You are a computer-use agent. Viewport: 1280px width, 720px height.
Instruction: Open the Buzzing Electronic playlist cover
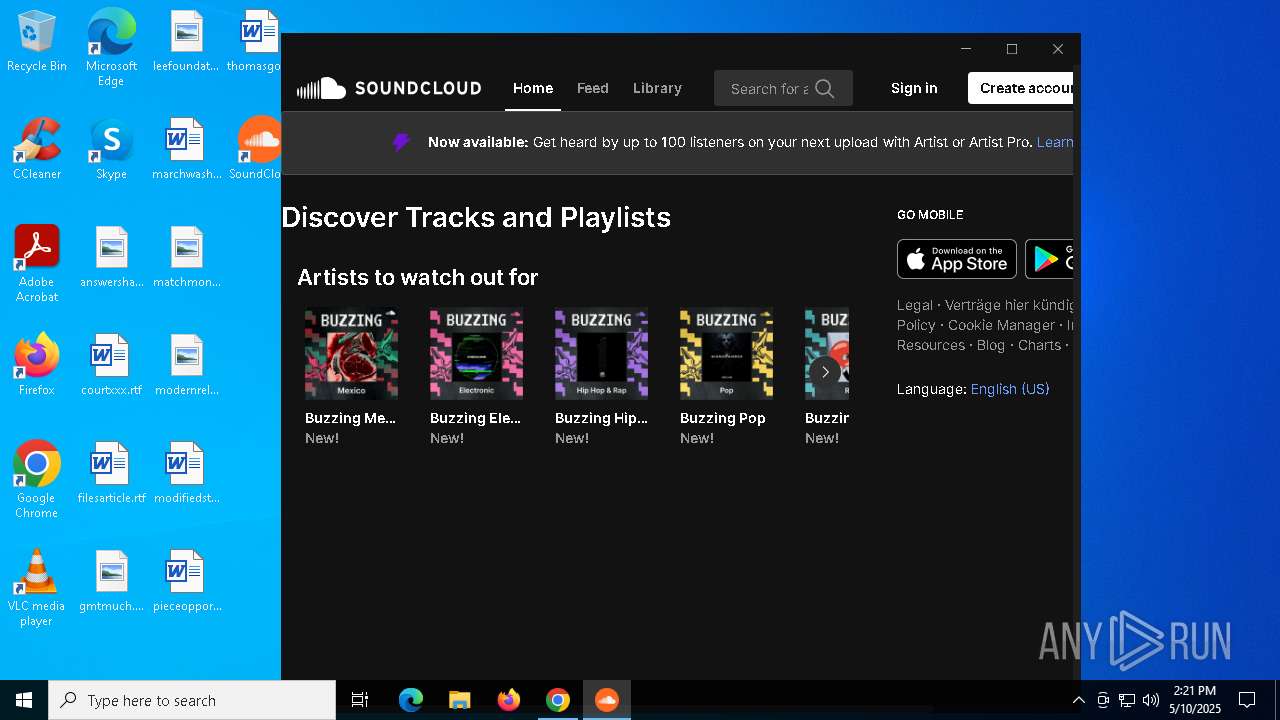(476, 353)
